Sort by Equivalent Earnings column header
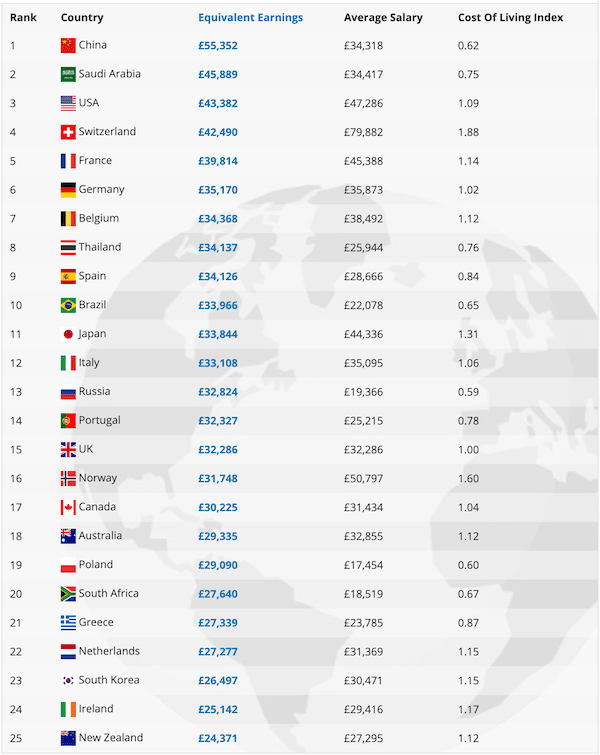 (x=250, y=18)
